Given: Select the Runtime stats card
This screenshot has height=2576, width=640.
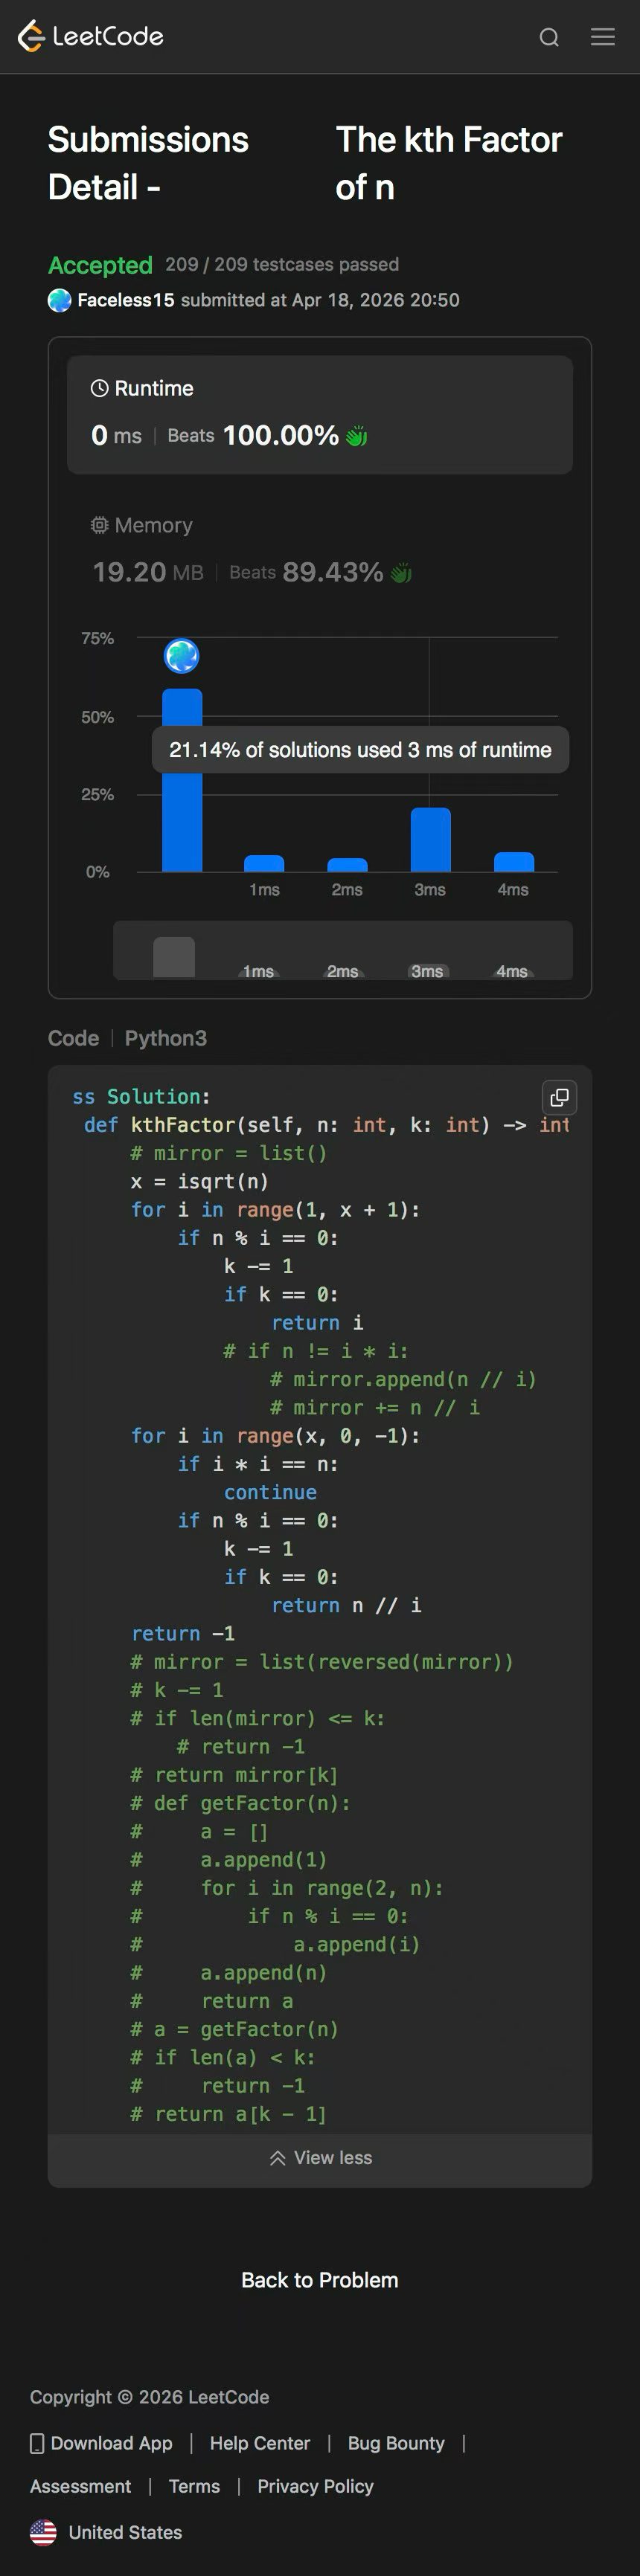Looking at the screenshot, I should [320, 414].
